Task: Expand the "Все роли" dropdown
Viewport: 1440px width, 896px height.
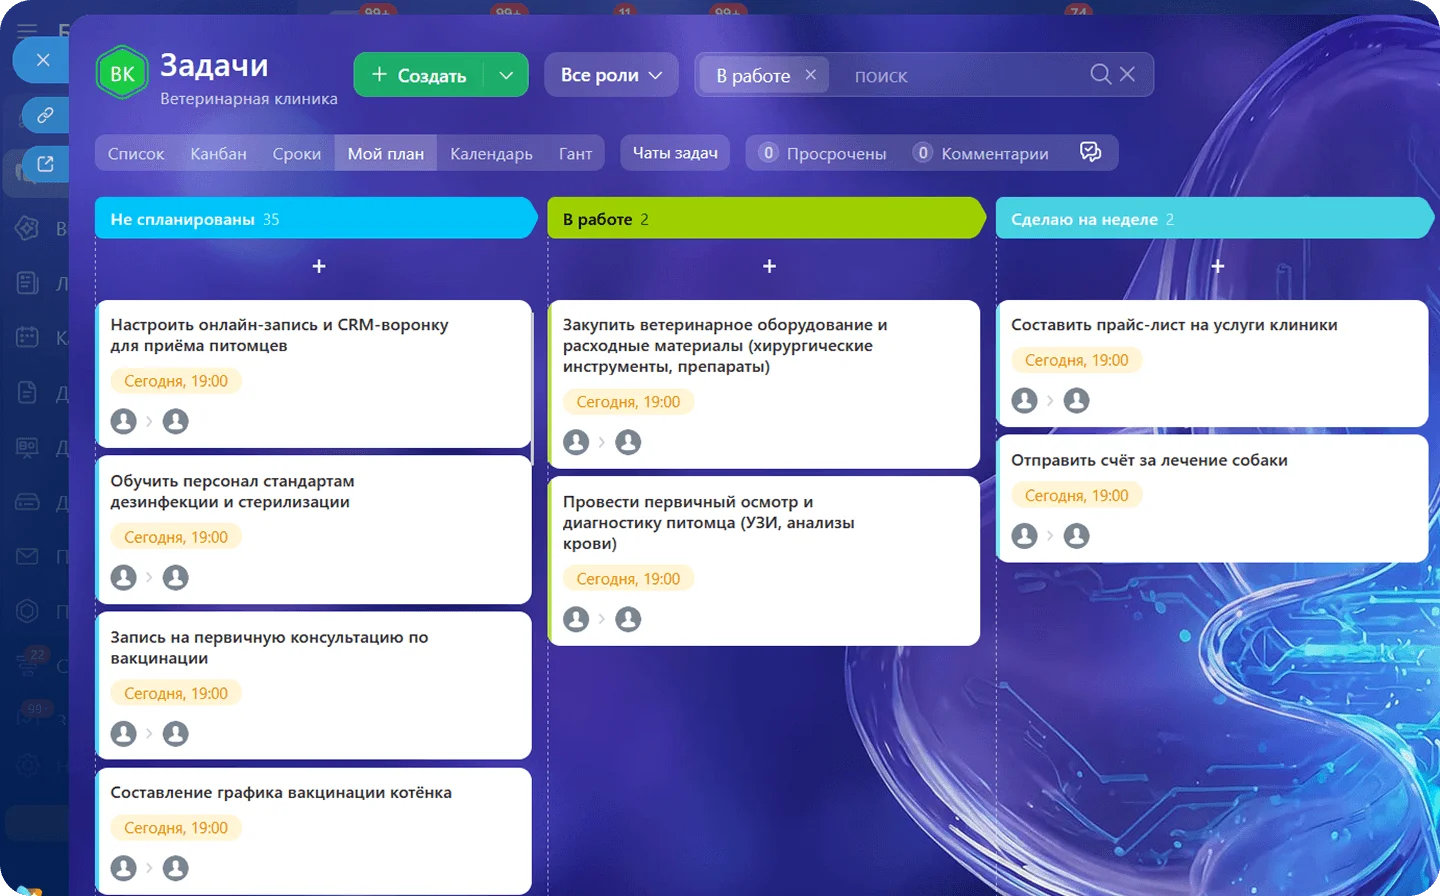Action: click(x=611, y=75)
